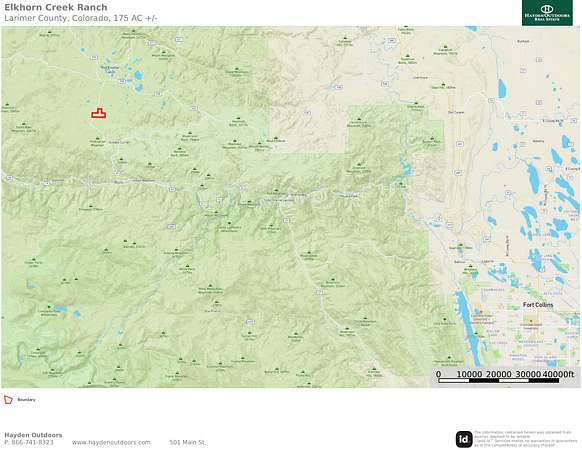This screenshot has width=582, height=450.
Task: Click the Red Feather Lakes label
Action: tap(110, 69)
